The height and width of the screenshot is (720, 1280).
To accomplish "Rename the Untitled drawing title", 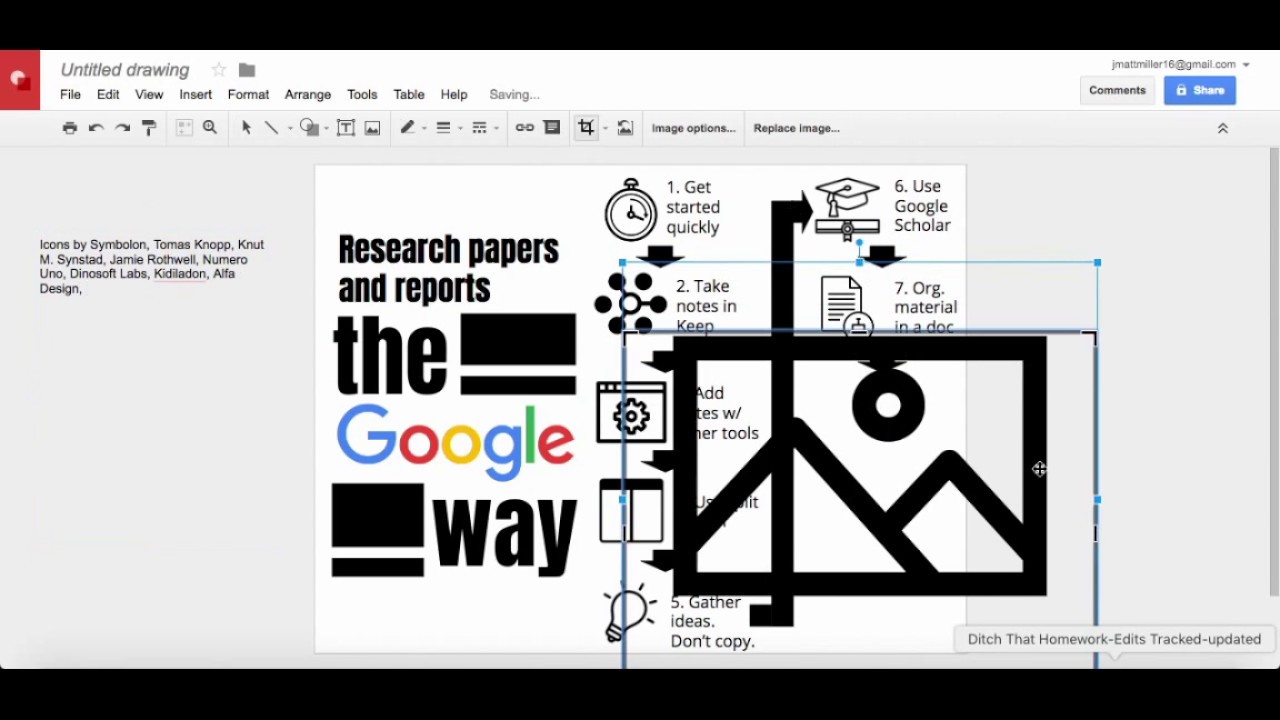I will point(125,70).
